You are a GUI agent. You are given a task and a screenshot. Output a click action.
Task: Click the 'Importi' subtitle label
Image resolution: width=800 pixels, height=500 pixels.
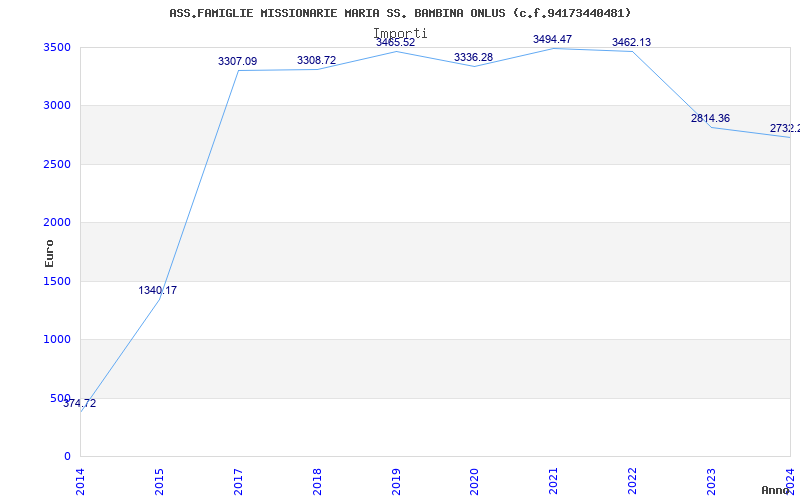coord(400,34)
